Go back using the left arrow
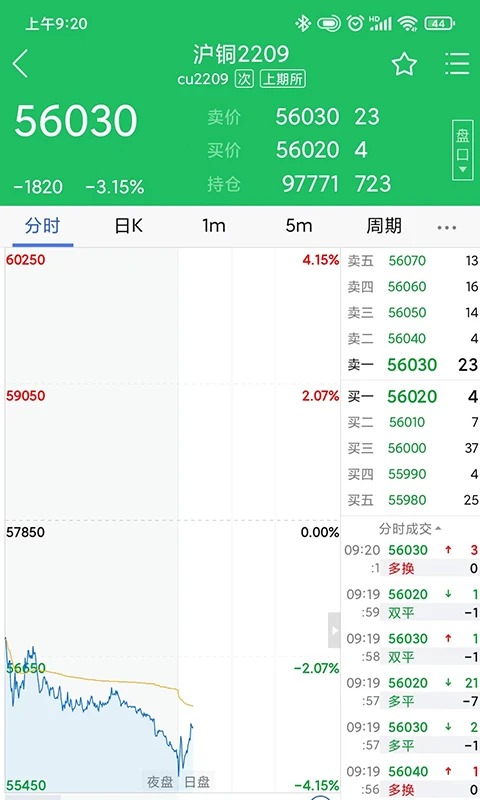This screenshot has width=480, height=800. tap(20, 64)
